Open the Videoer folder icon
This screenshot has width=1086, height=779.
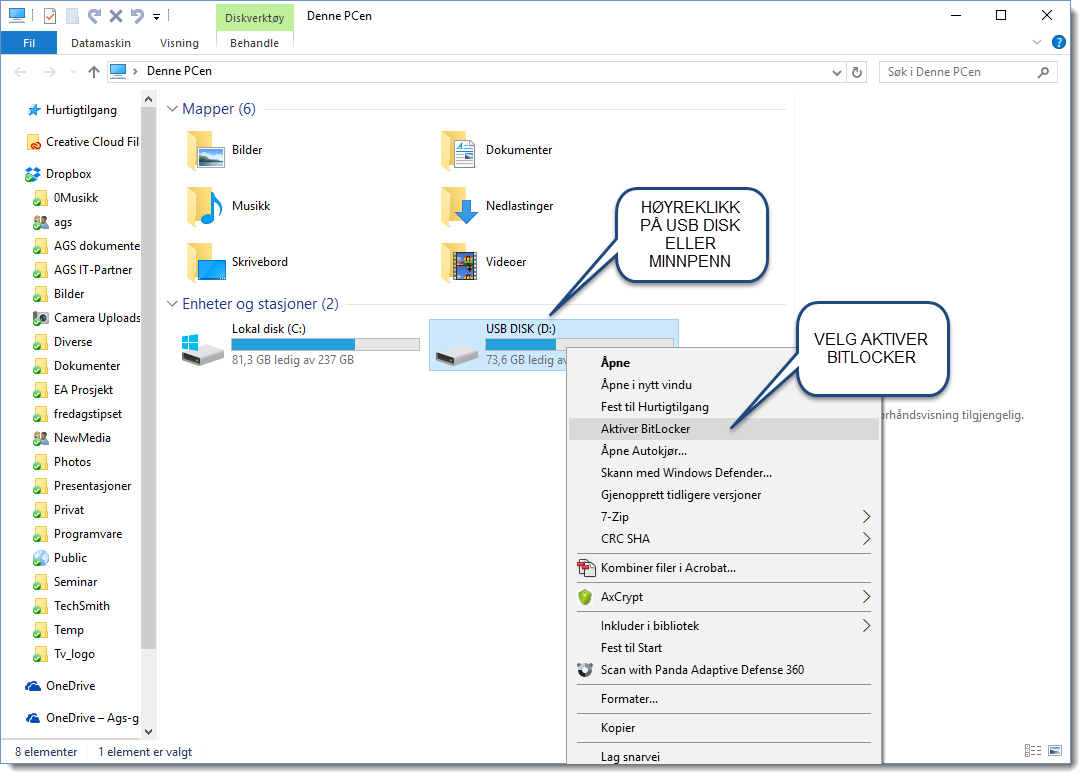click(x=459, y=262)
